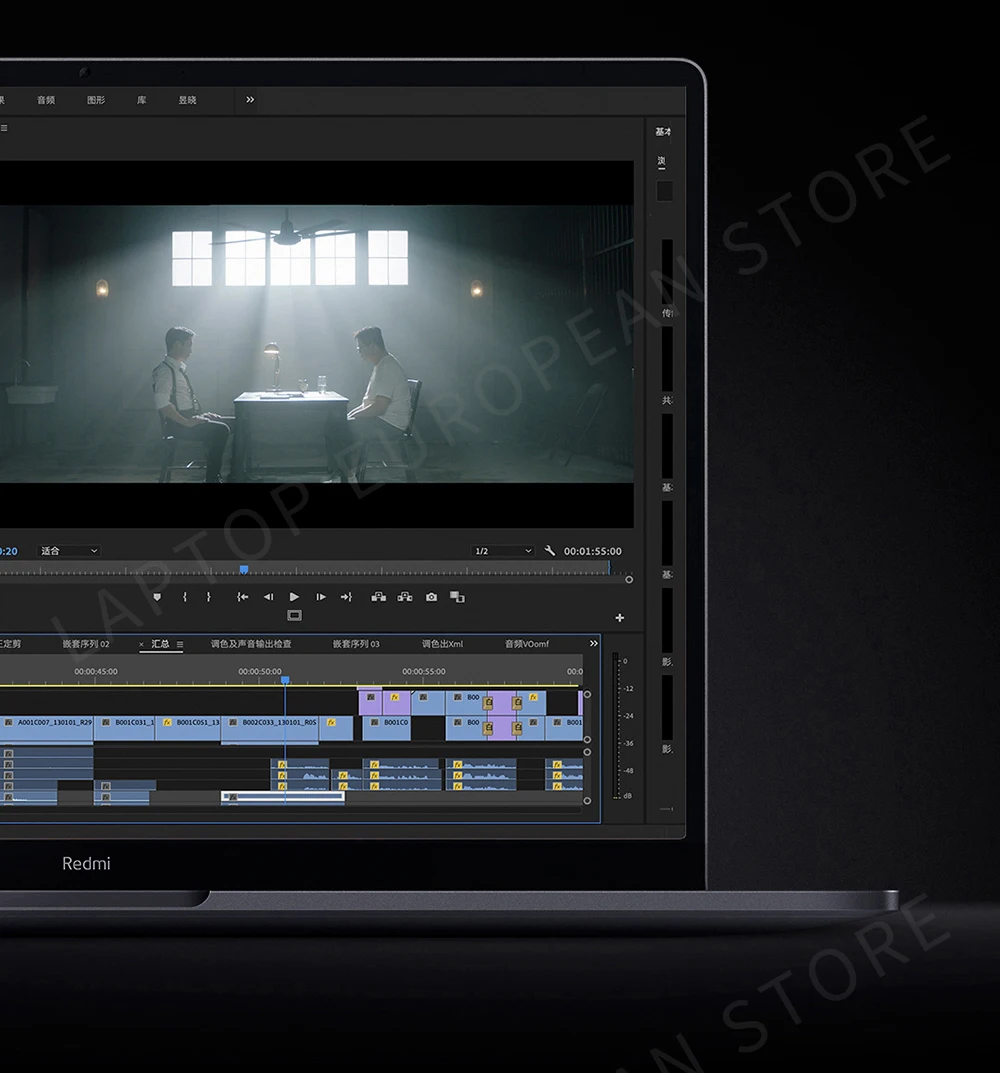Click the 00:01:55:00 duration timecode
The width and height of the screenshot is (1000, 1073).
click(593, 551)
